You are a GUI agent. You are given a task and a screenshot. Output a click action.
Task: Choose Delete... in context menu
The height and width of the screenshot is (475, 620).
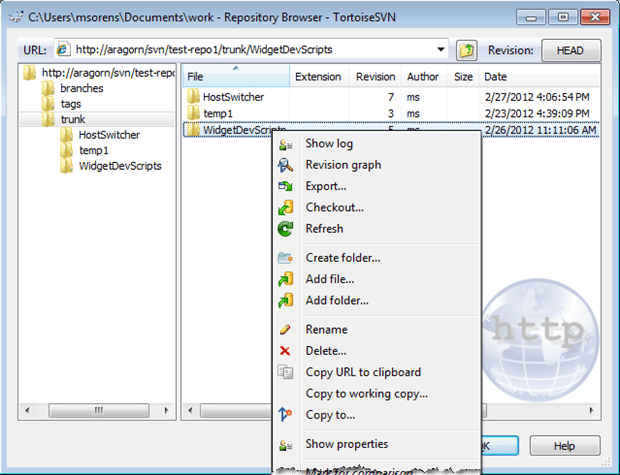326,351
